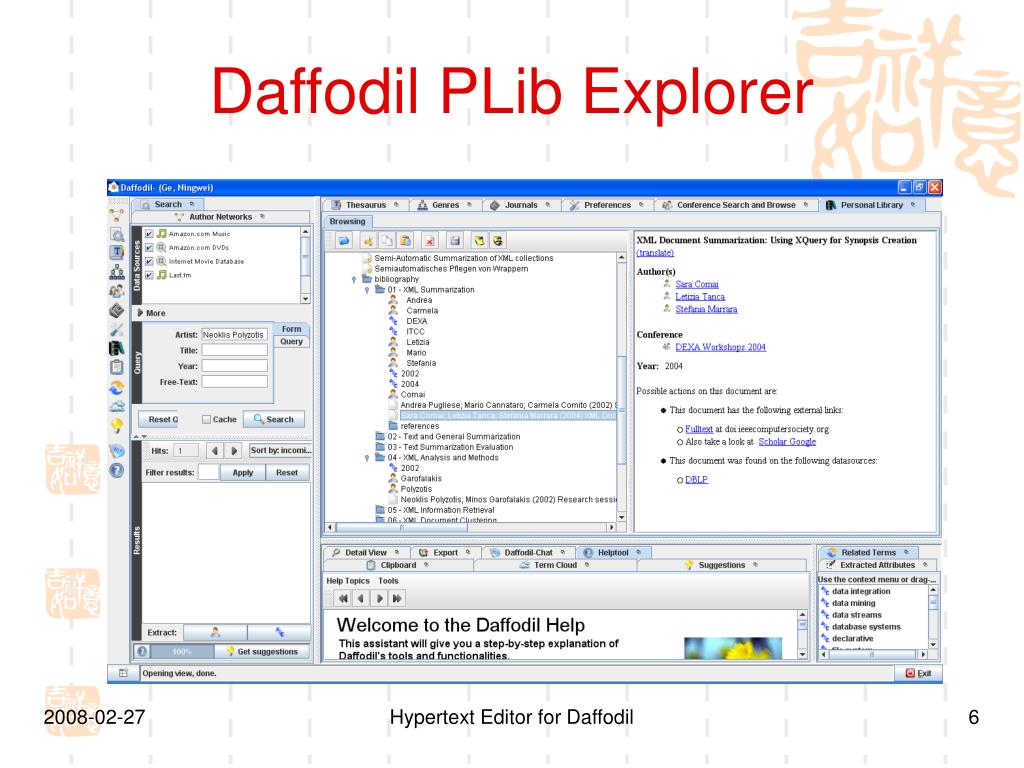This screenshot has height=768, width=1024.
Task: Open the hierarchy classification sidebar icon
Action: (x=117, y=272)
